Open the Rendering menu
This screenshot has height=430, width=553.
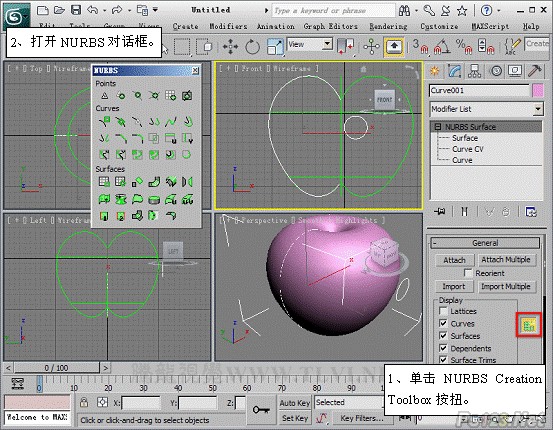pos(388,26)
